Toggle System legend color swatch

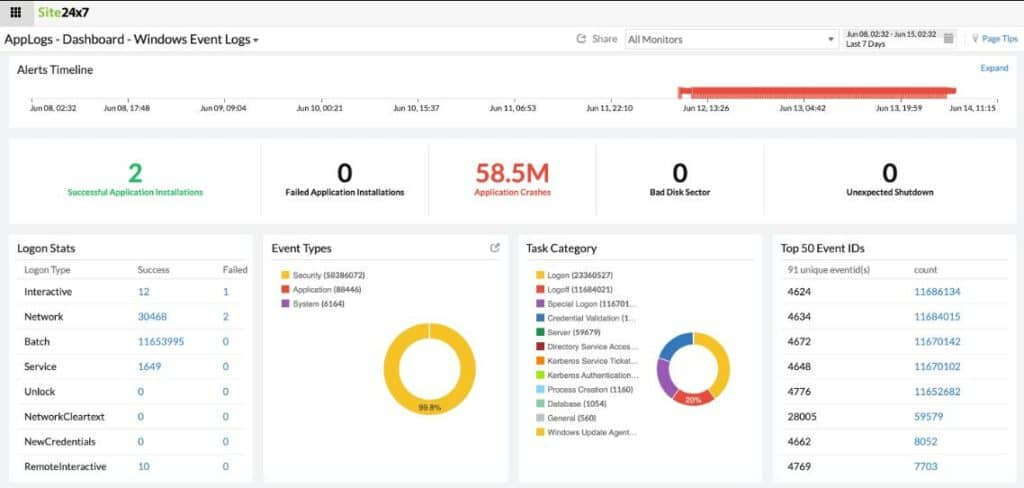(x=285, y=304)
